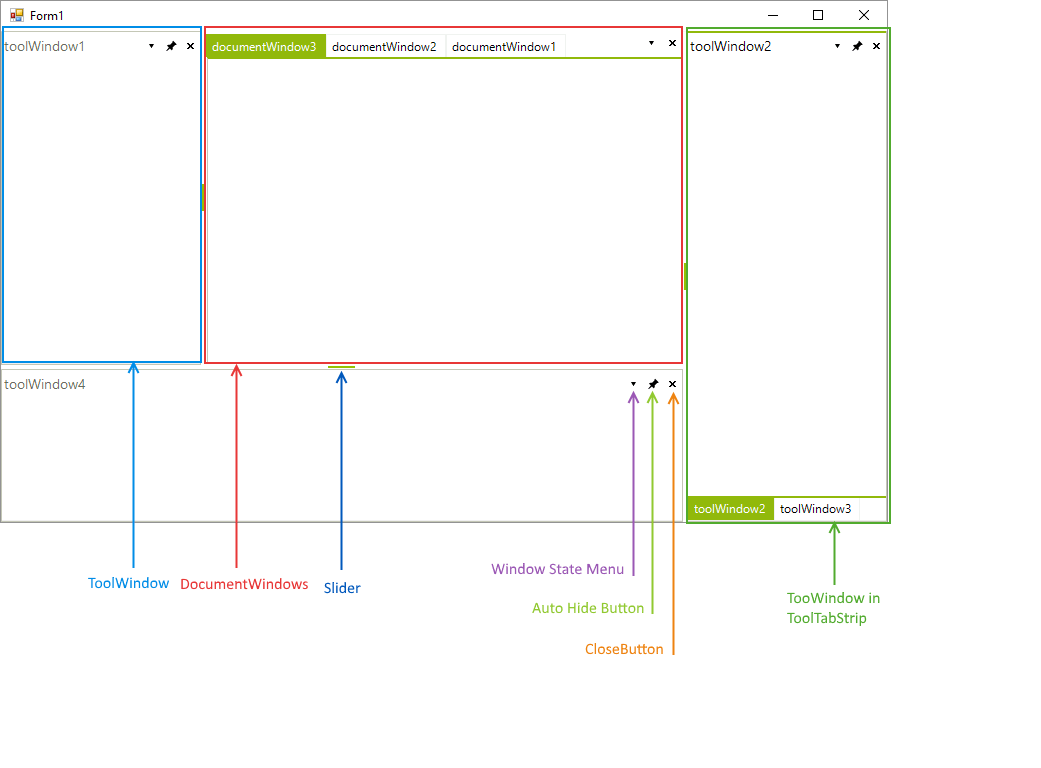The width and height of the screenshot is (1041, 768).
Task: Toggle auto hide for toolWindow4
Action: pyautogui.click(x=653, y=383)
